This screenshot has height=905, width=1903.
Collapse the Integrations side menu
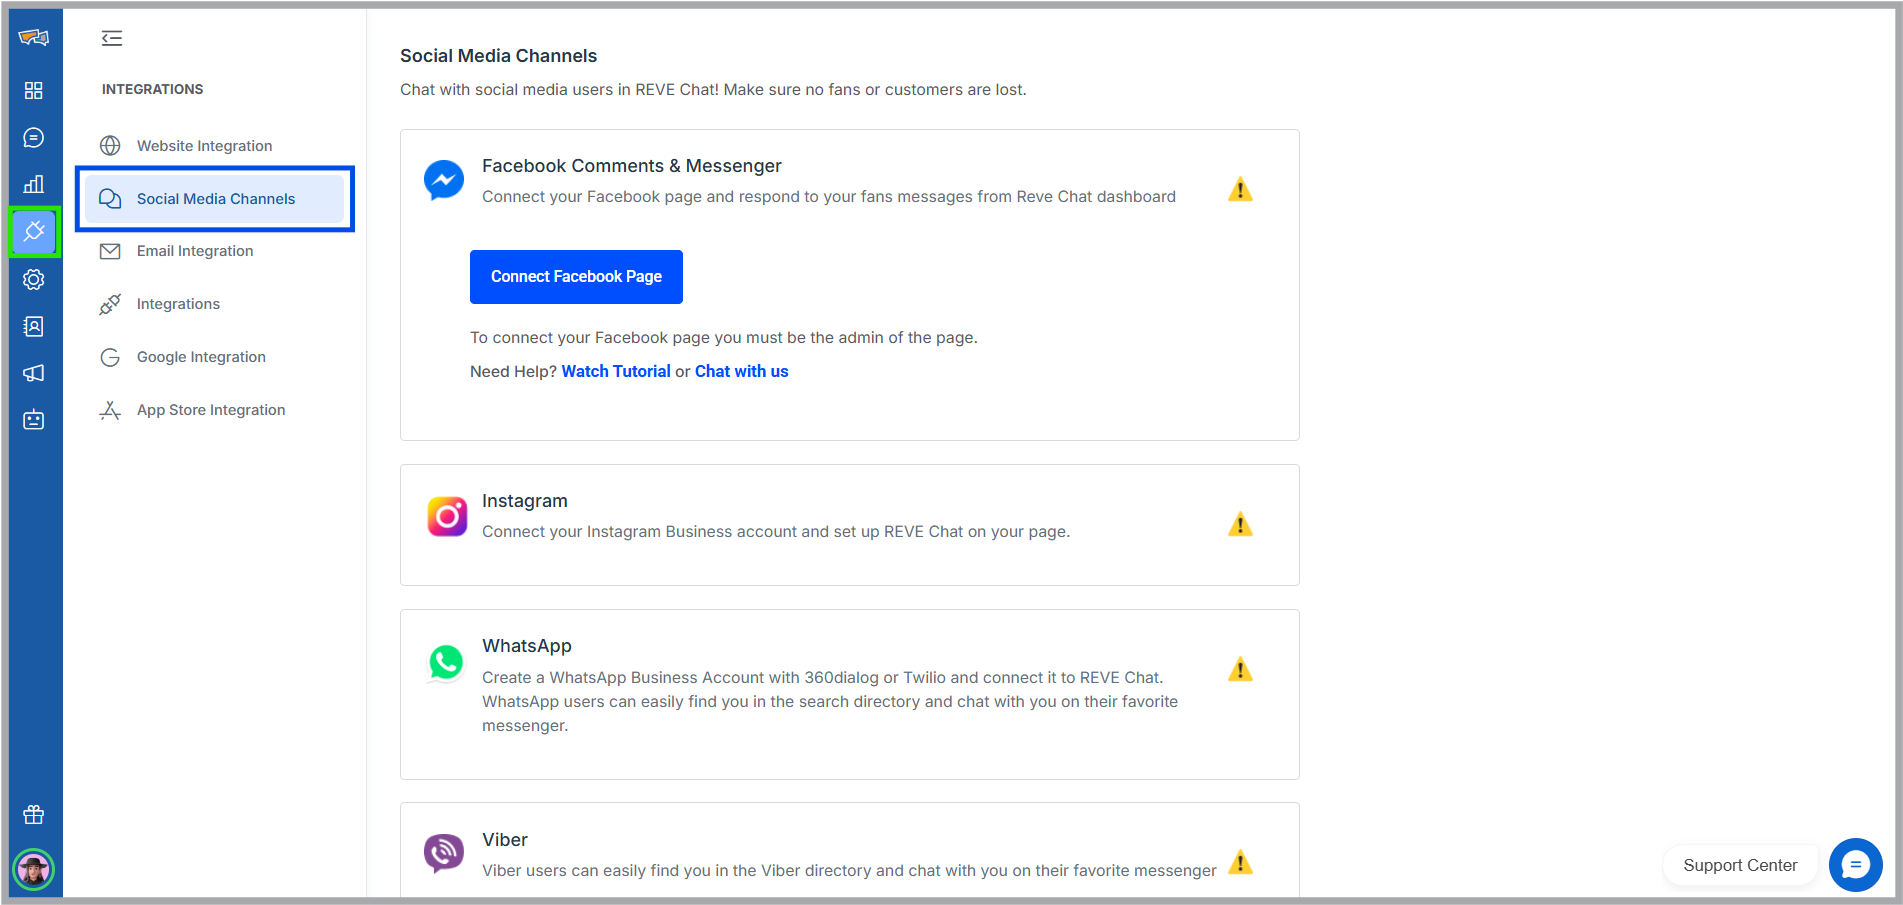click(112, 38)
